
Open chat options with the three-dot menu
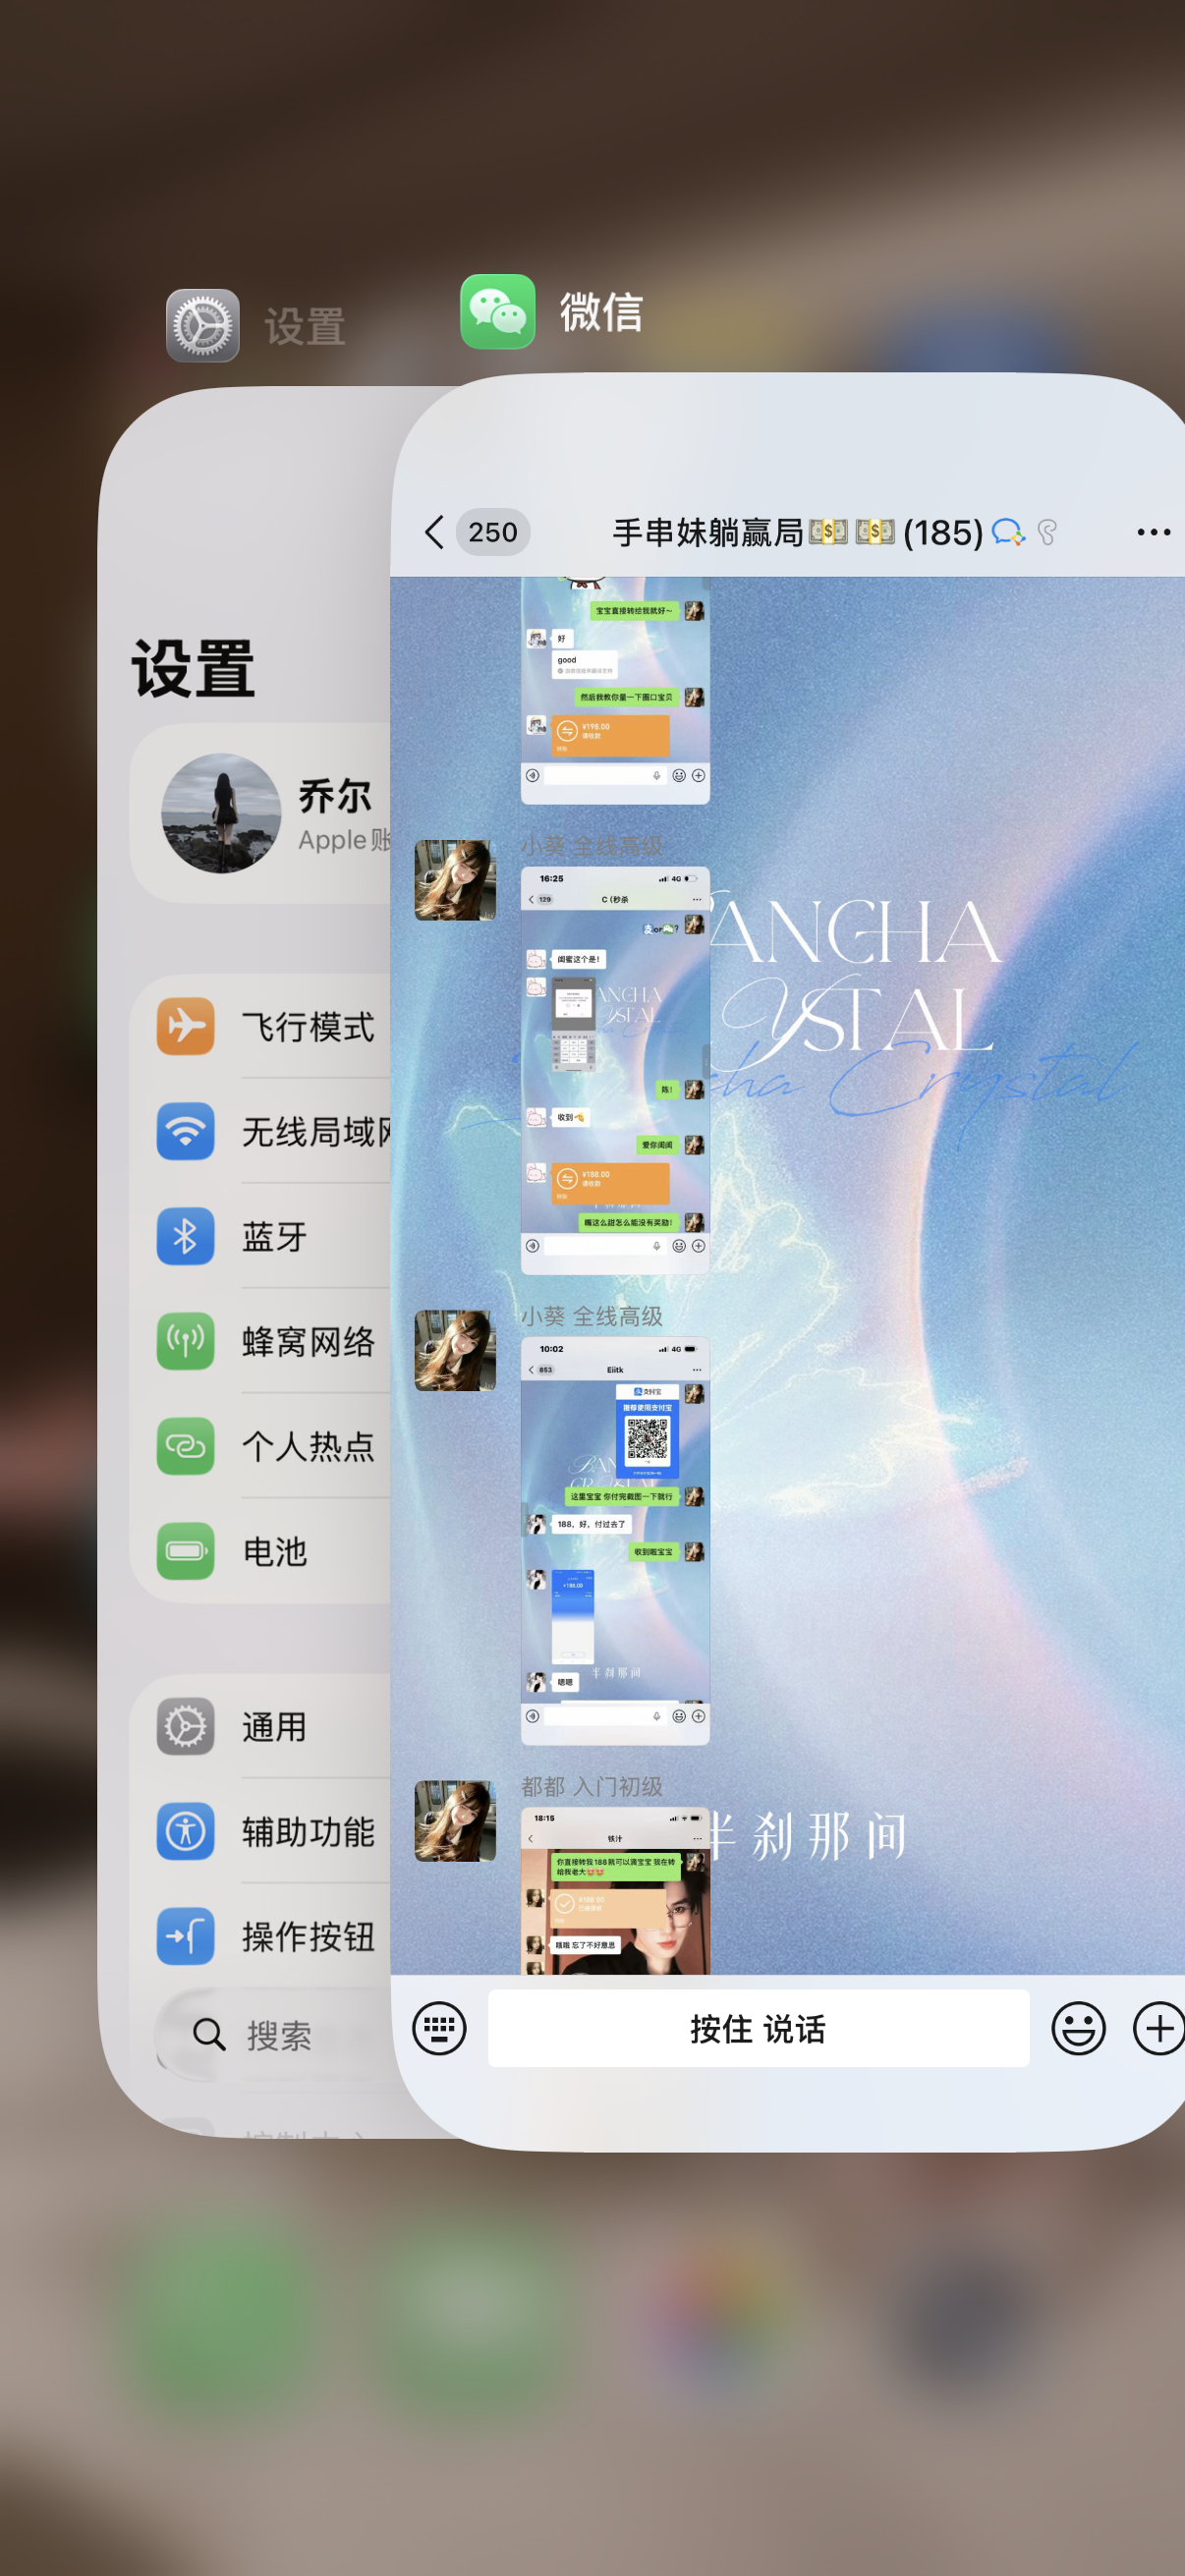1153,532
